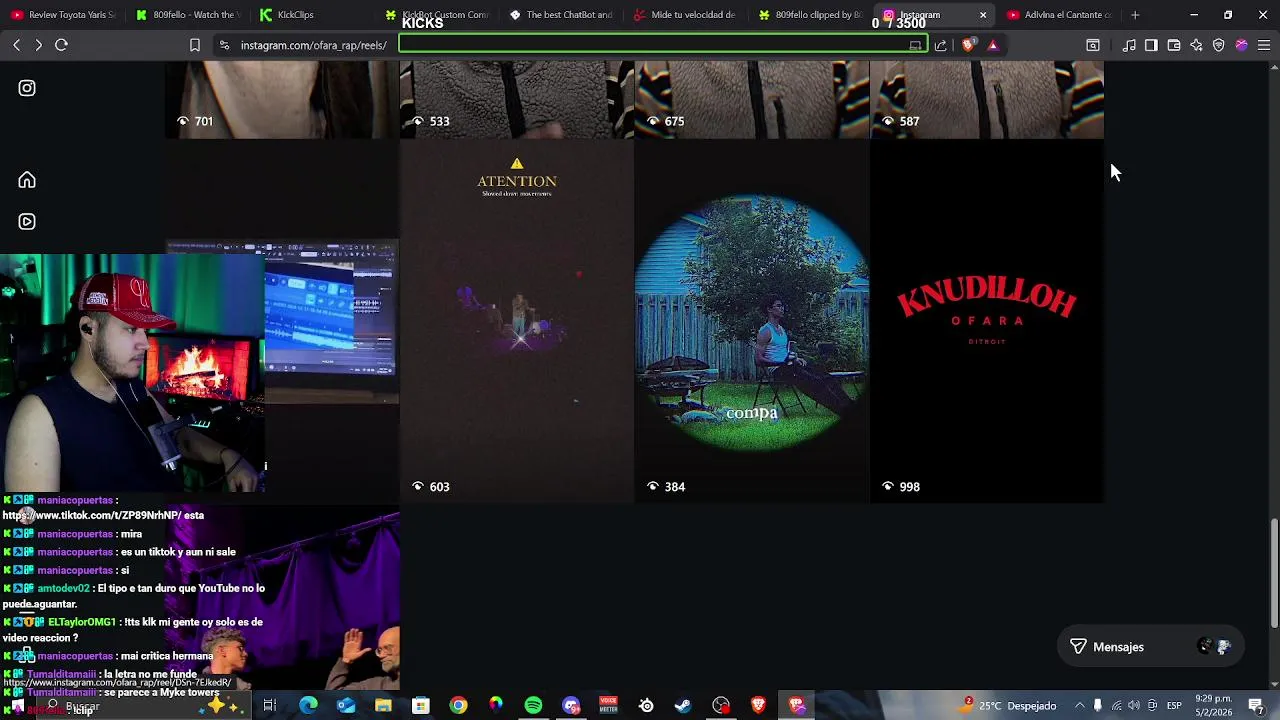Close the Instagram tab

click(983, 15)
